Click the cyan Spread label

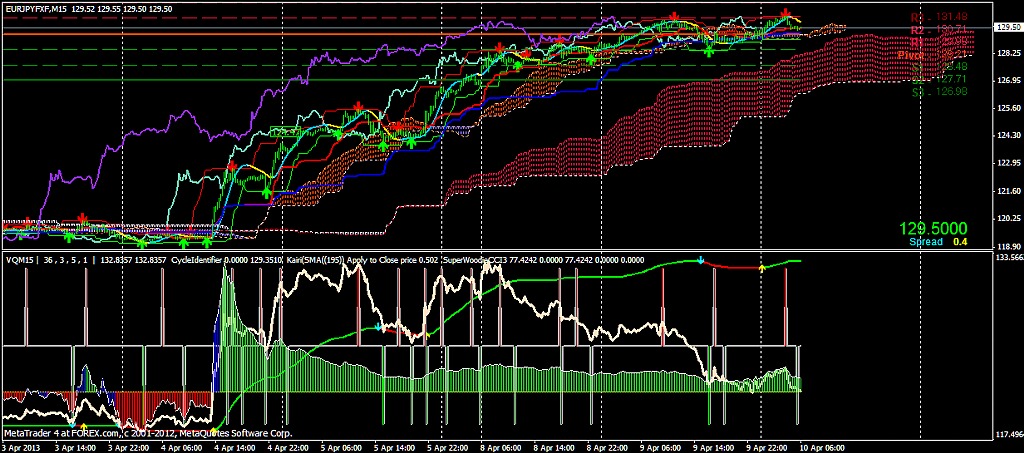pyautogui.click(x=926, y=242)
